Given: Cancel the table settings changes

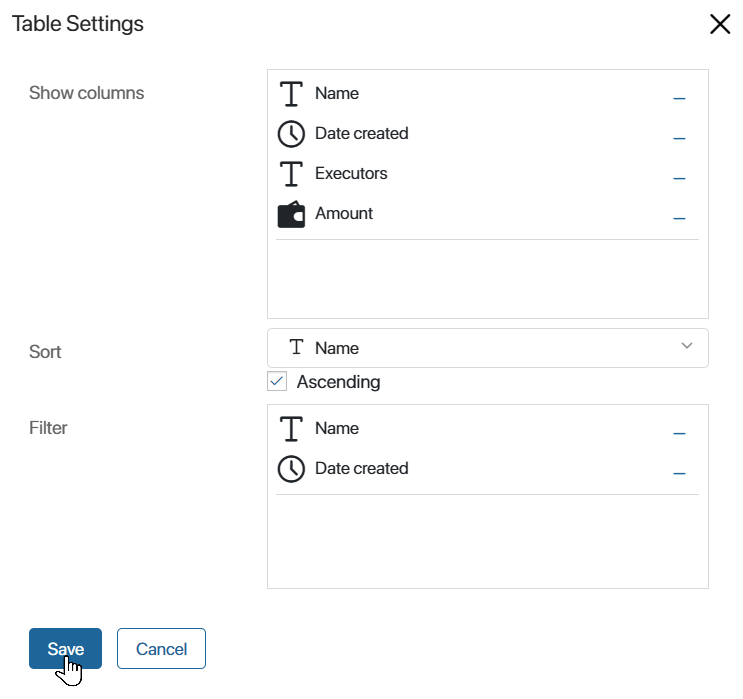Looking at the screenshot, I should point(161,649).
